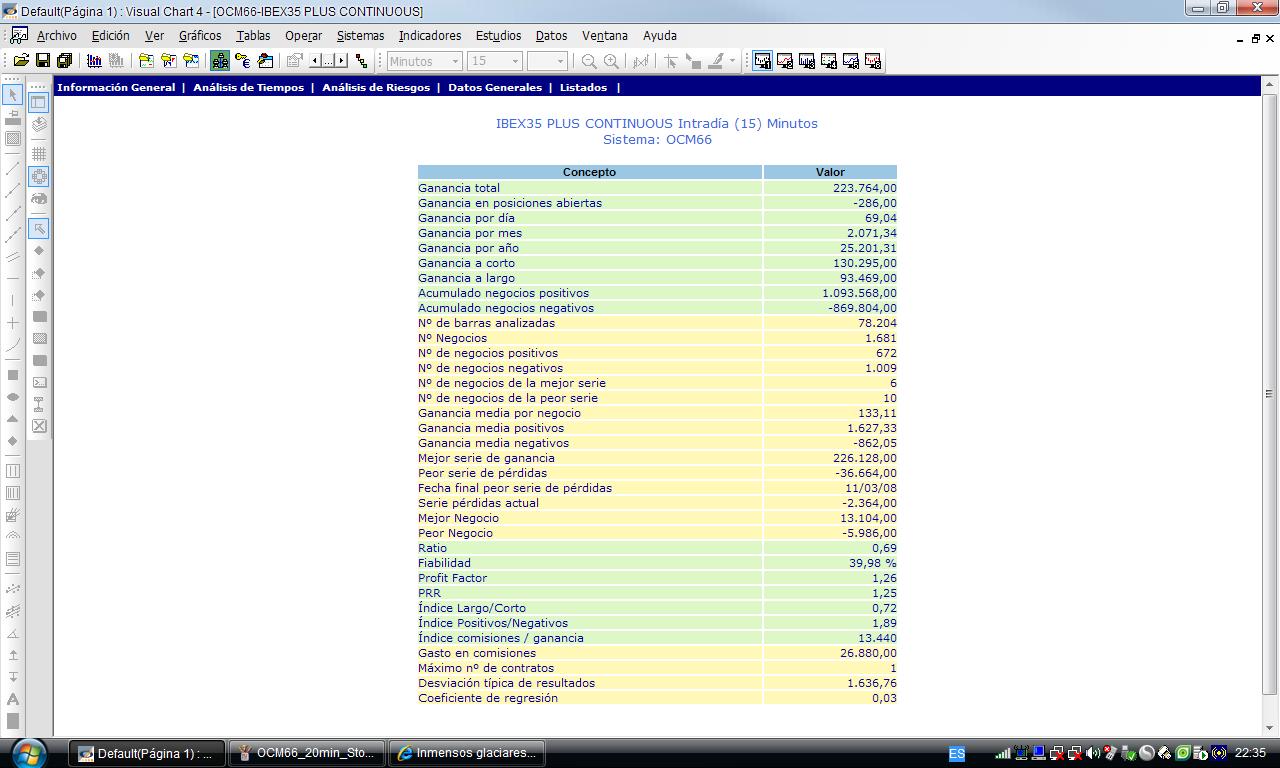Open the Minutos time unit dropdown
The height and width of the screenshot is (768, 1280).
[455, 61]
